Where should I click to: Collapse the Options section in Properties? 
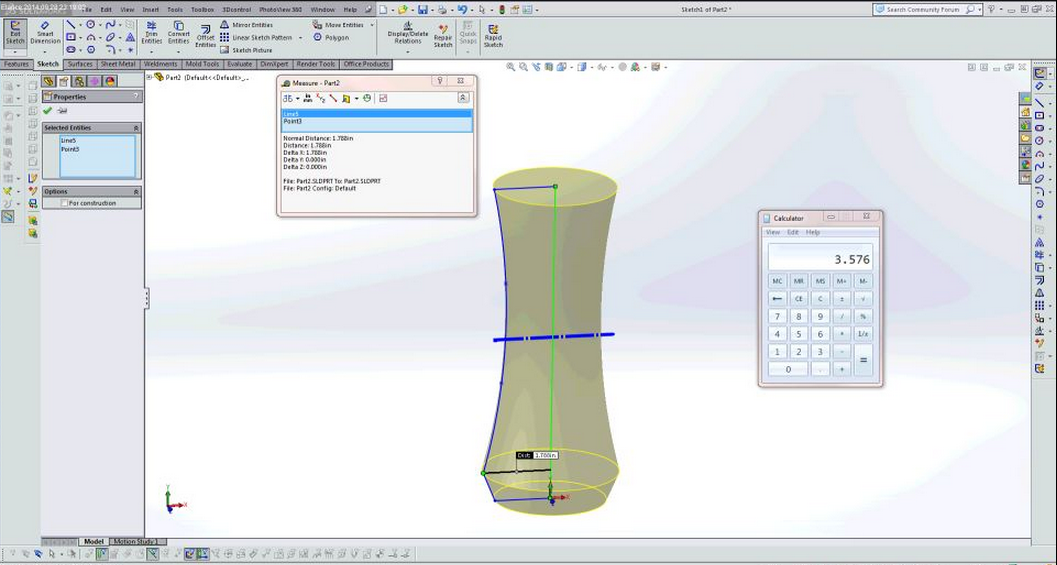(136, 191)
